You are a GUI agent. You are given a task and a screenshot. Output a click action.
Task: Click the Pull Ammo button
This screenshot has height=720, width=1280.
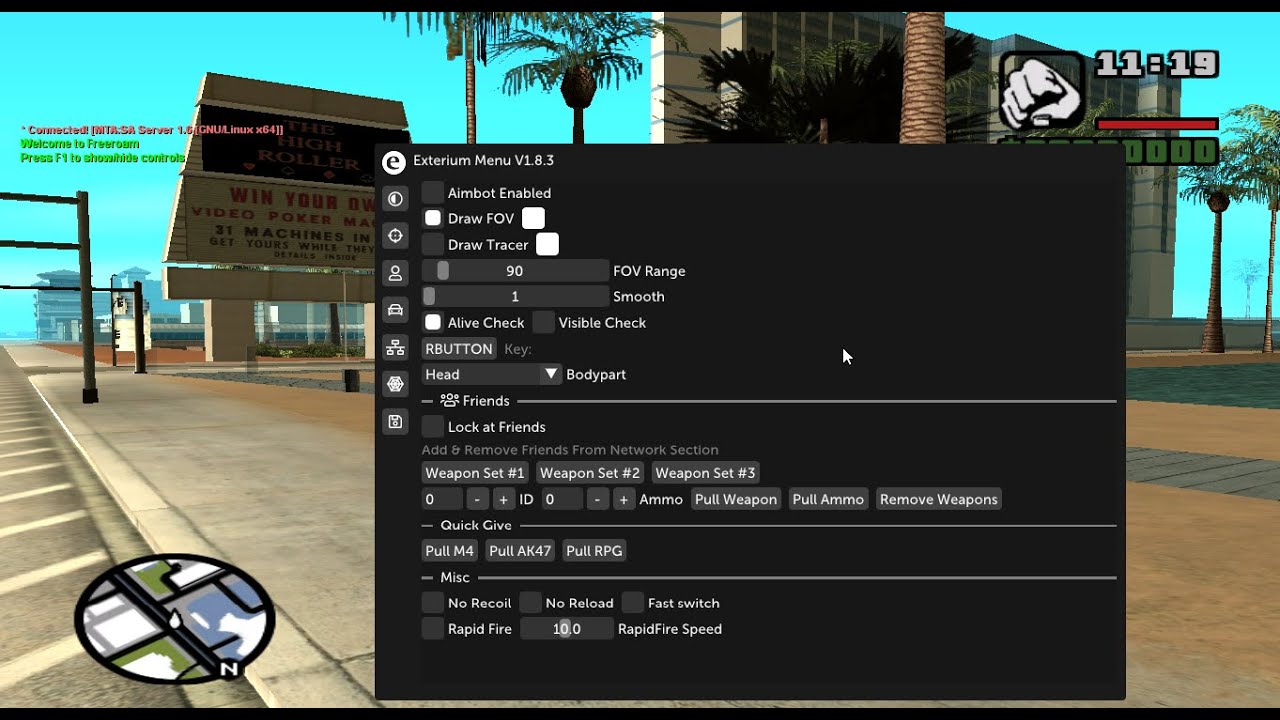(828, 499)
